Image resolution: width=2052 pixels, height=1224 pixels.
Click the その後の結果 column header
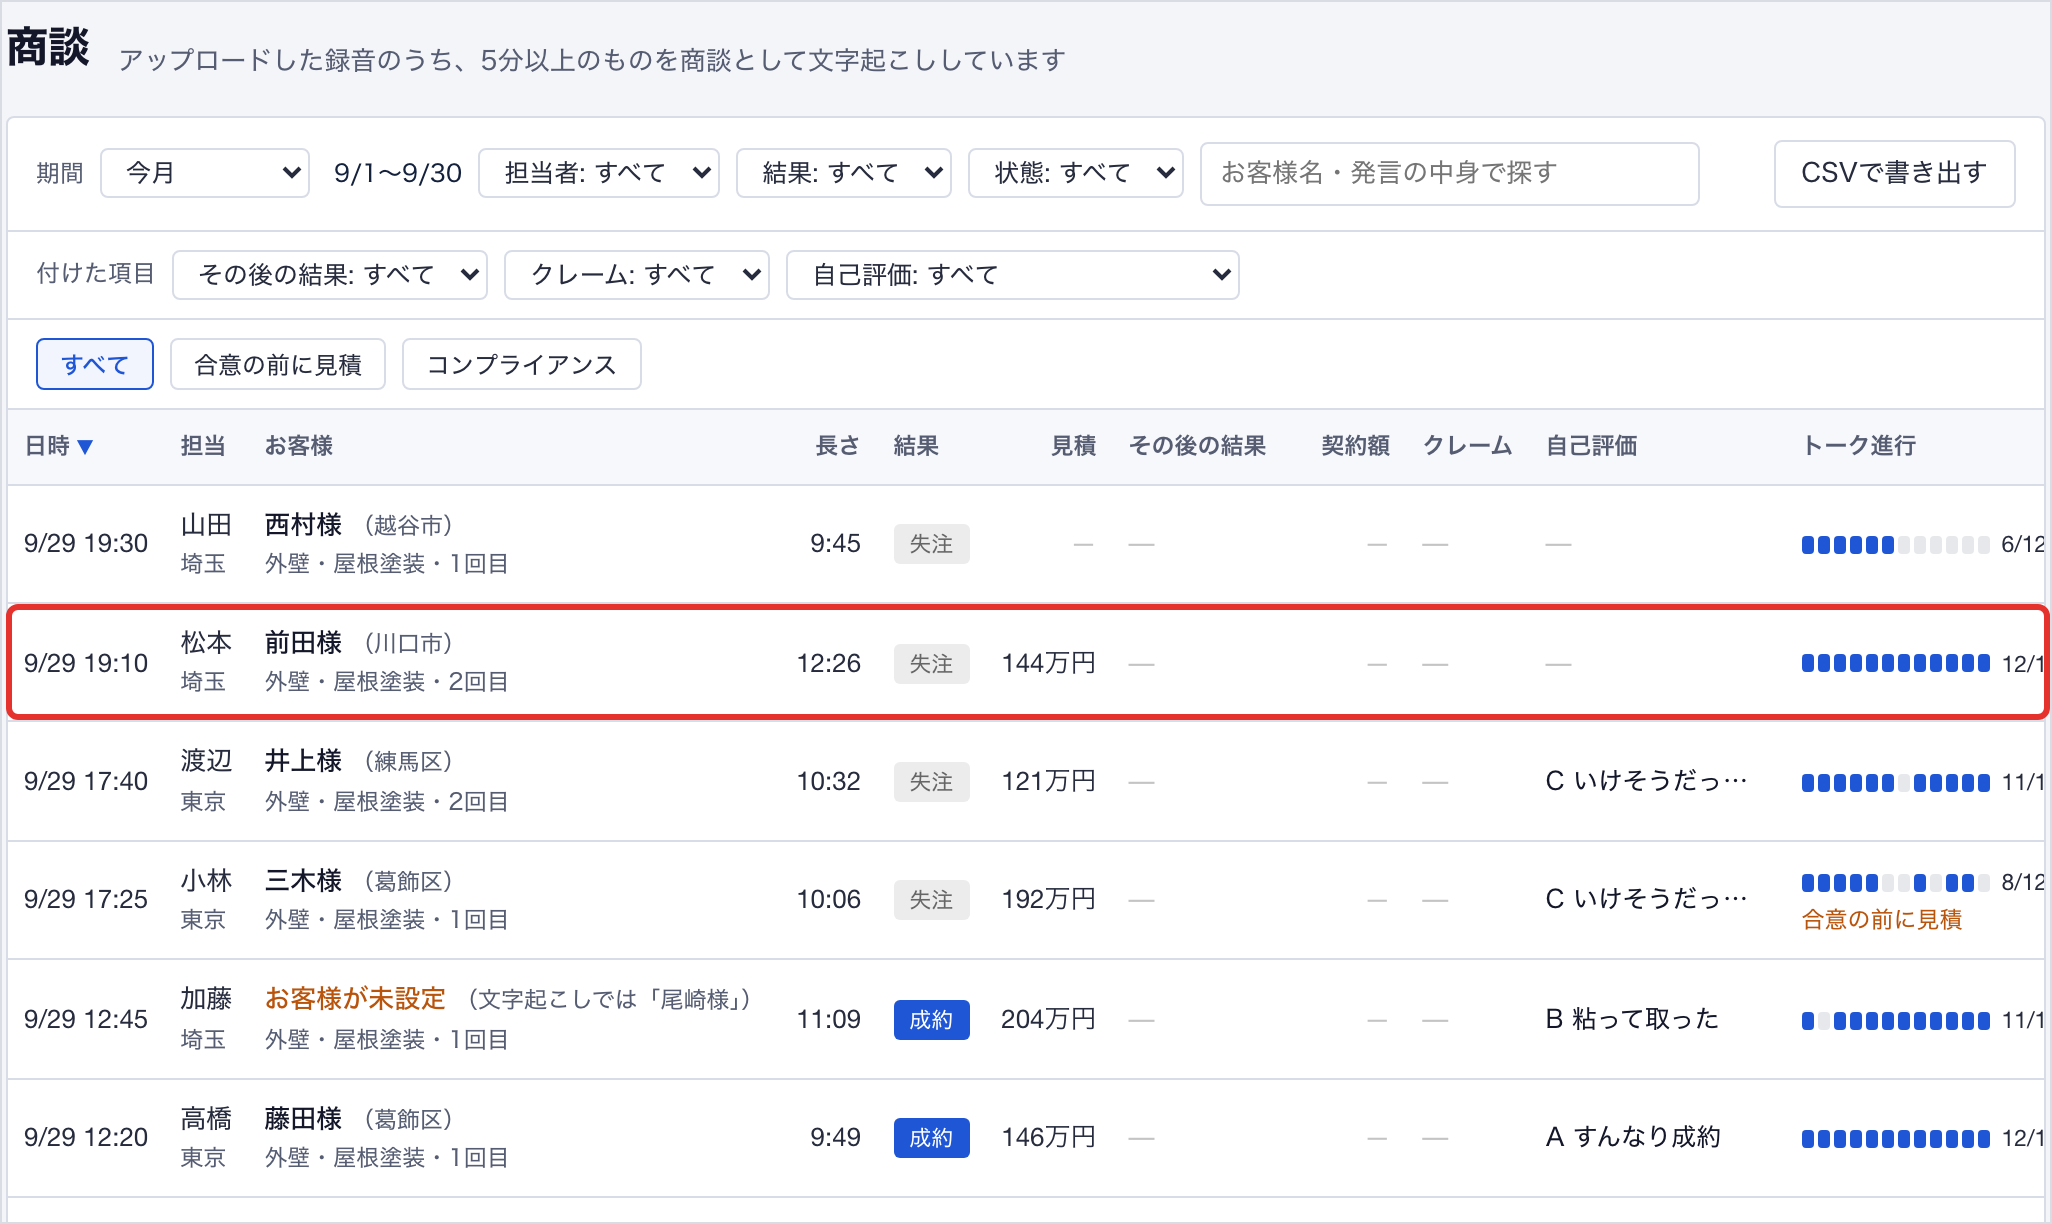click(x=1197, y=446)
